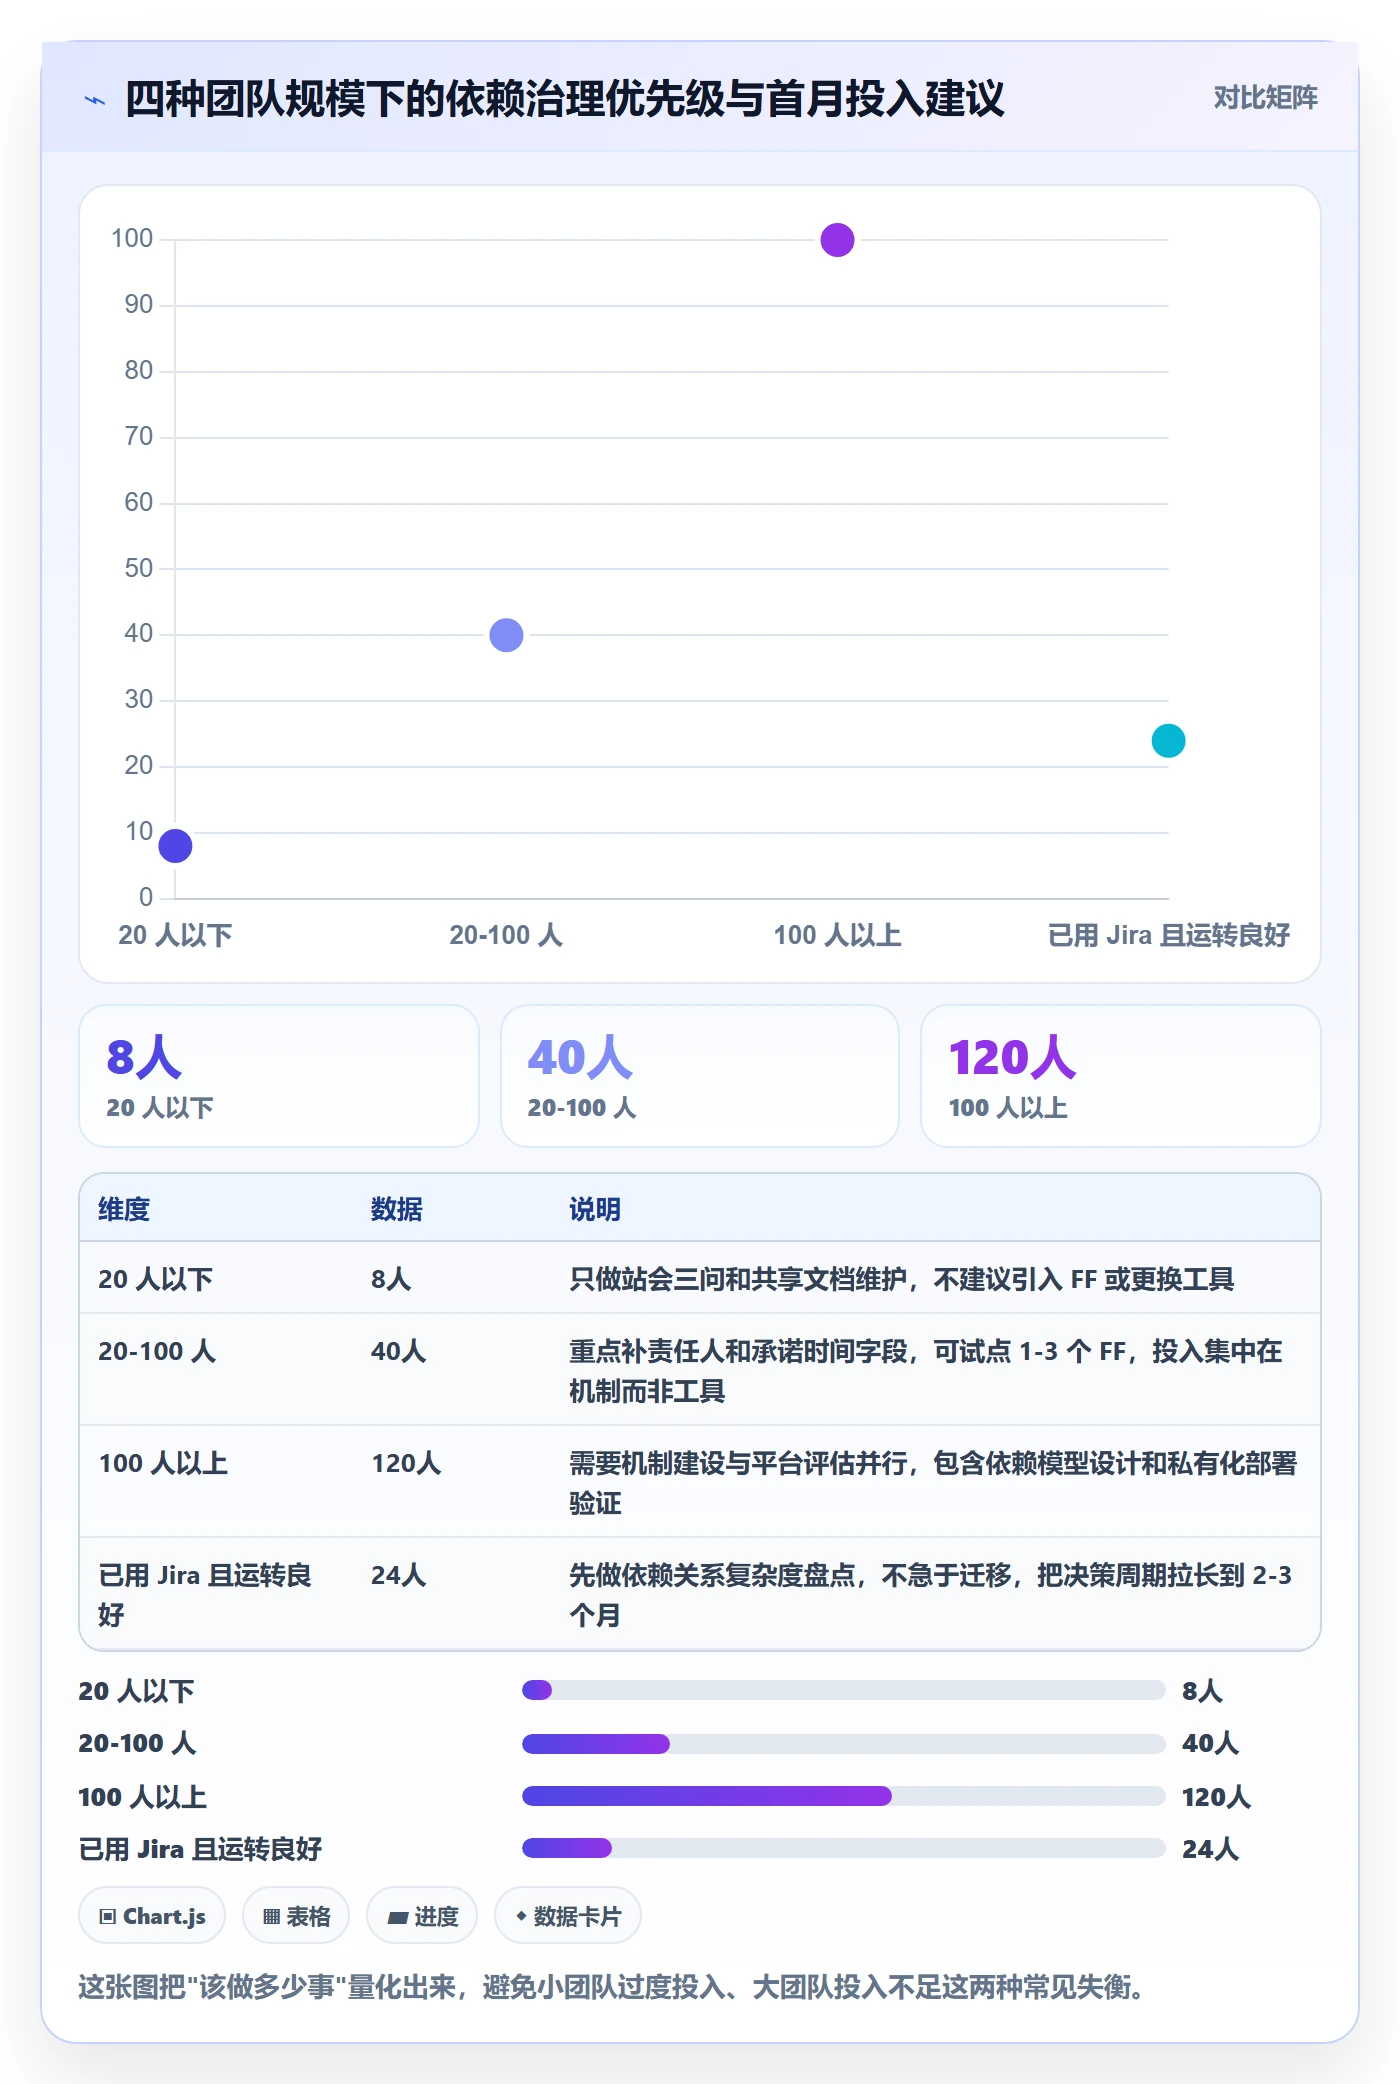
Task: Click the 20 人以下 progress bar
Action: [844, 1690]
